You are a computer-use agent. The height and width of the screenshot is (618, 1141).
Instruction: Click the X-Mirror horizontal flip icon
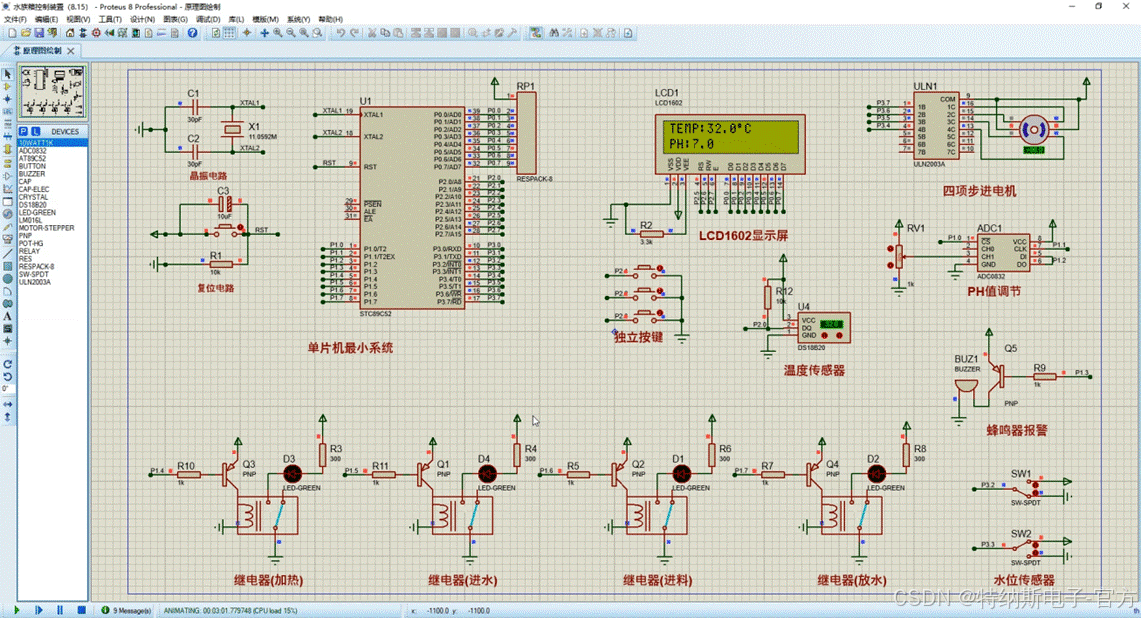click(x=7, y=404)
